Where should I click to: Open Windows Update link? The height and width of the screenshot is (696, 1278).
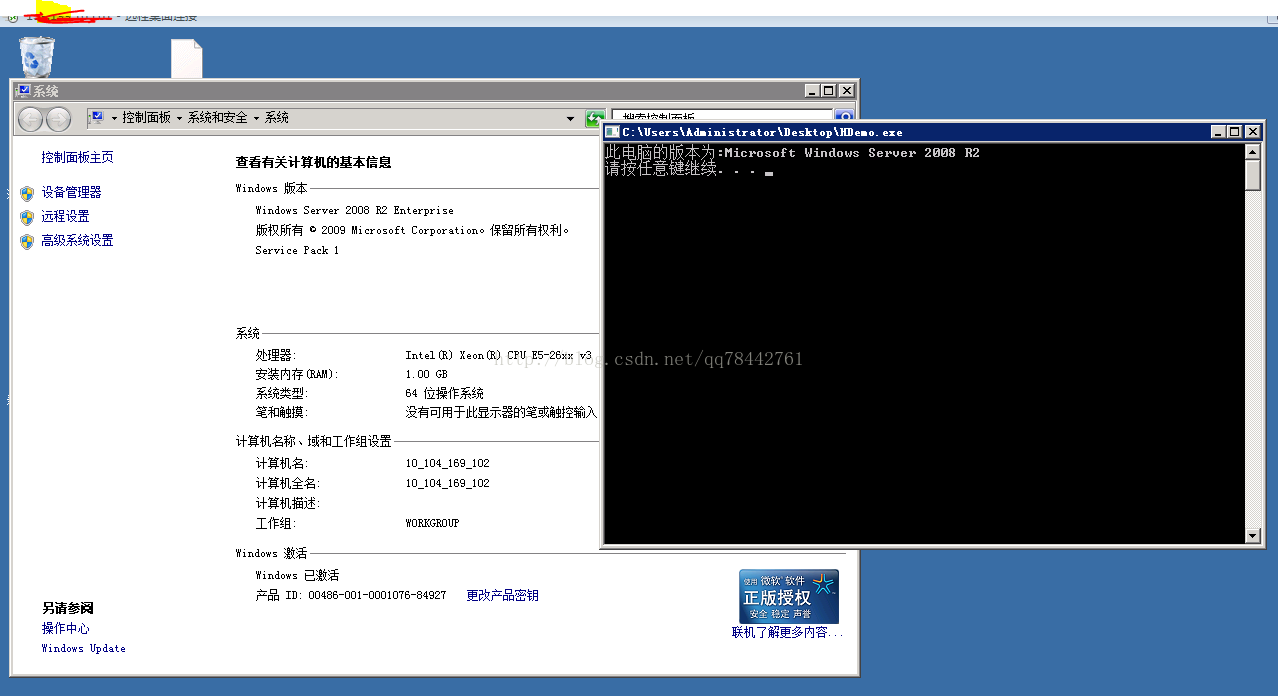pyautogui.click(x=83, y=648)
